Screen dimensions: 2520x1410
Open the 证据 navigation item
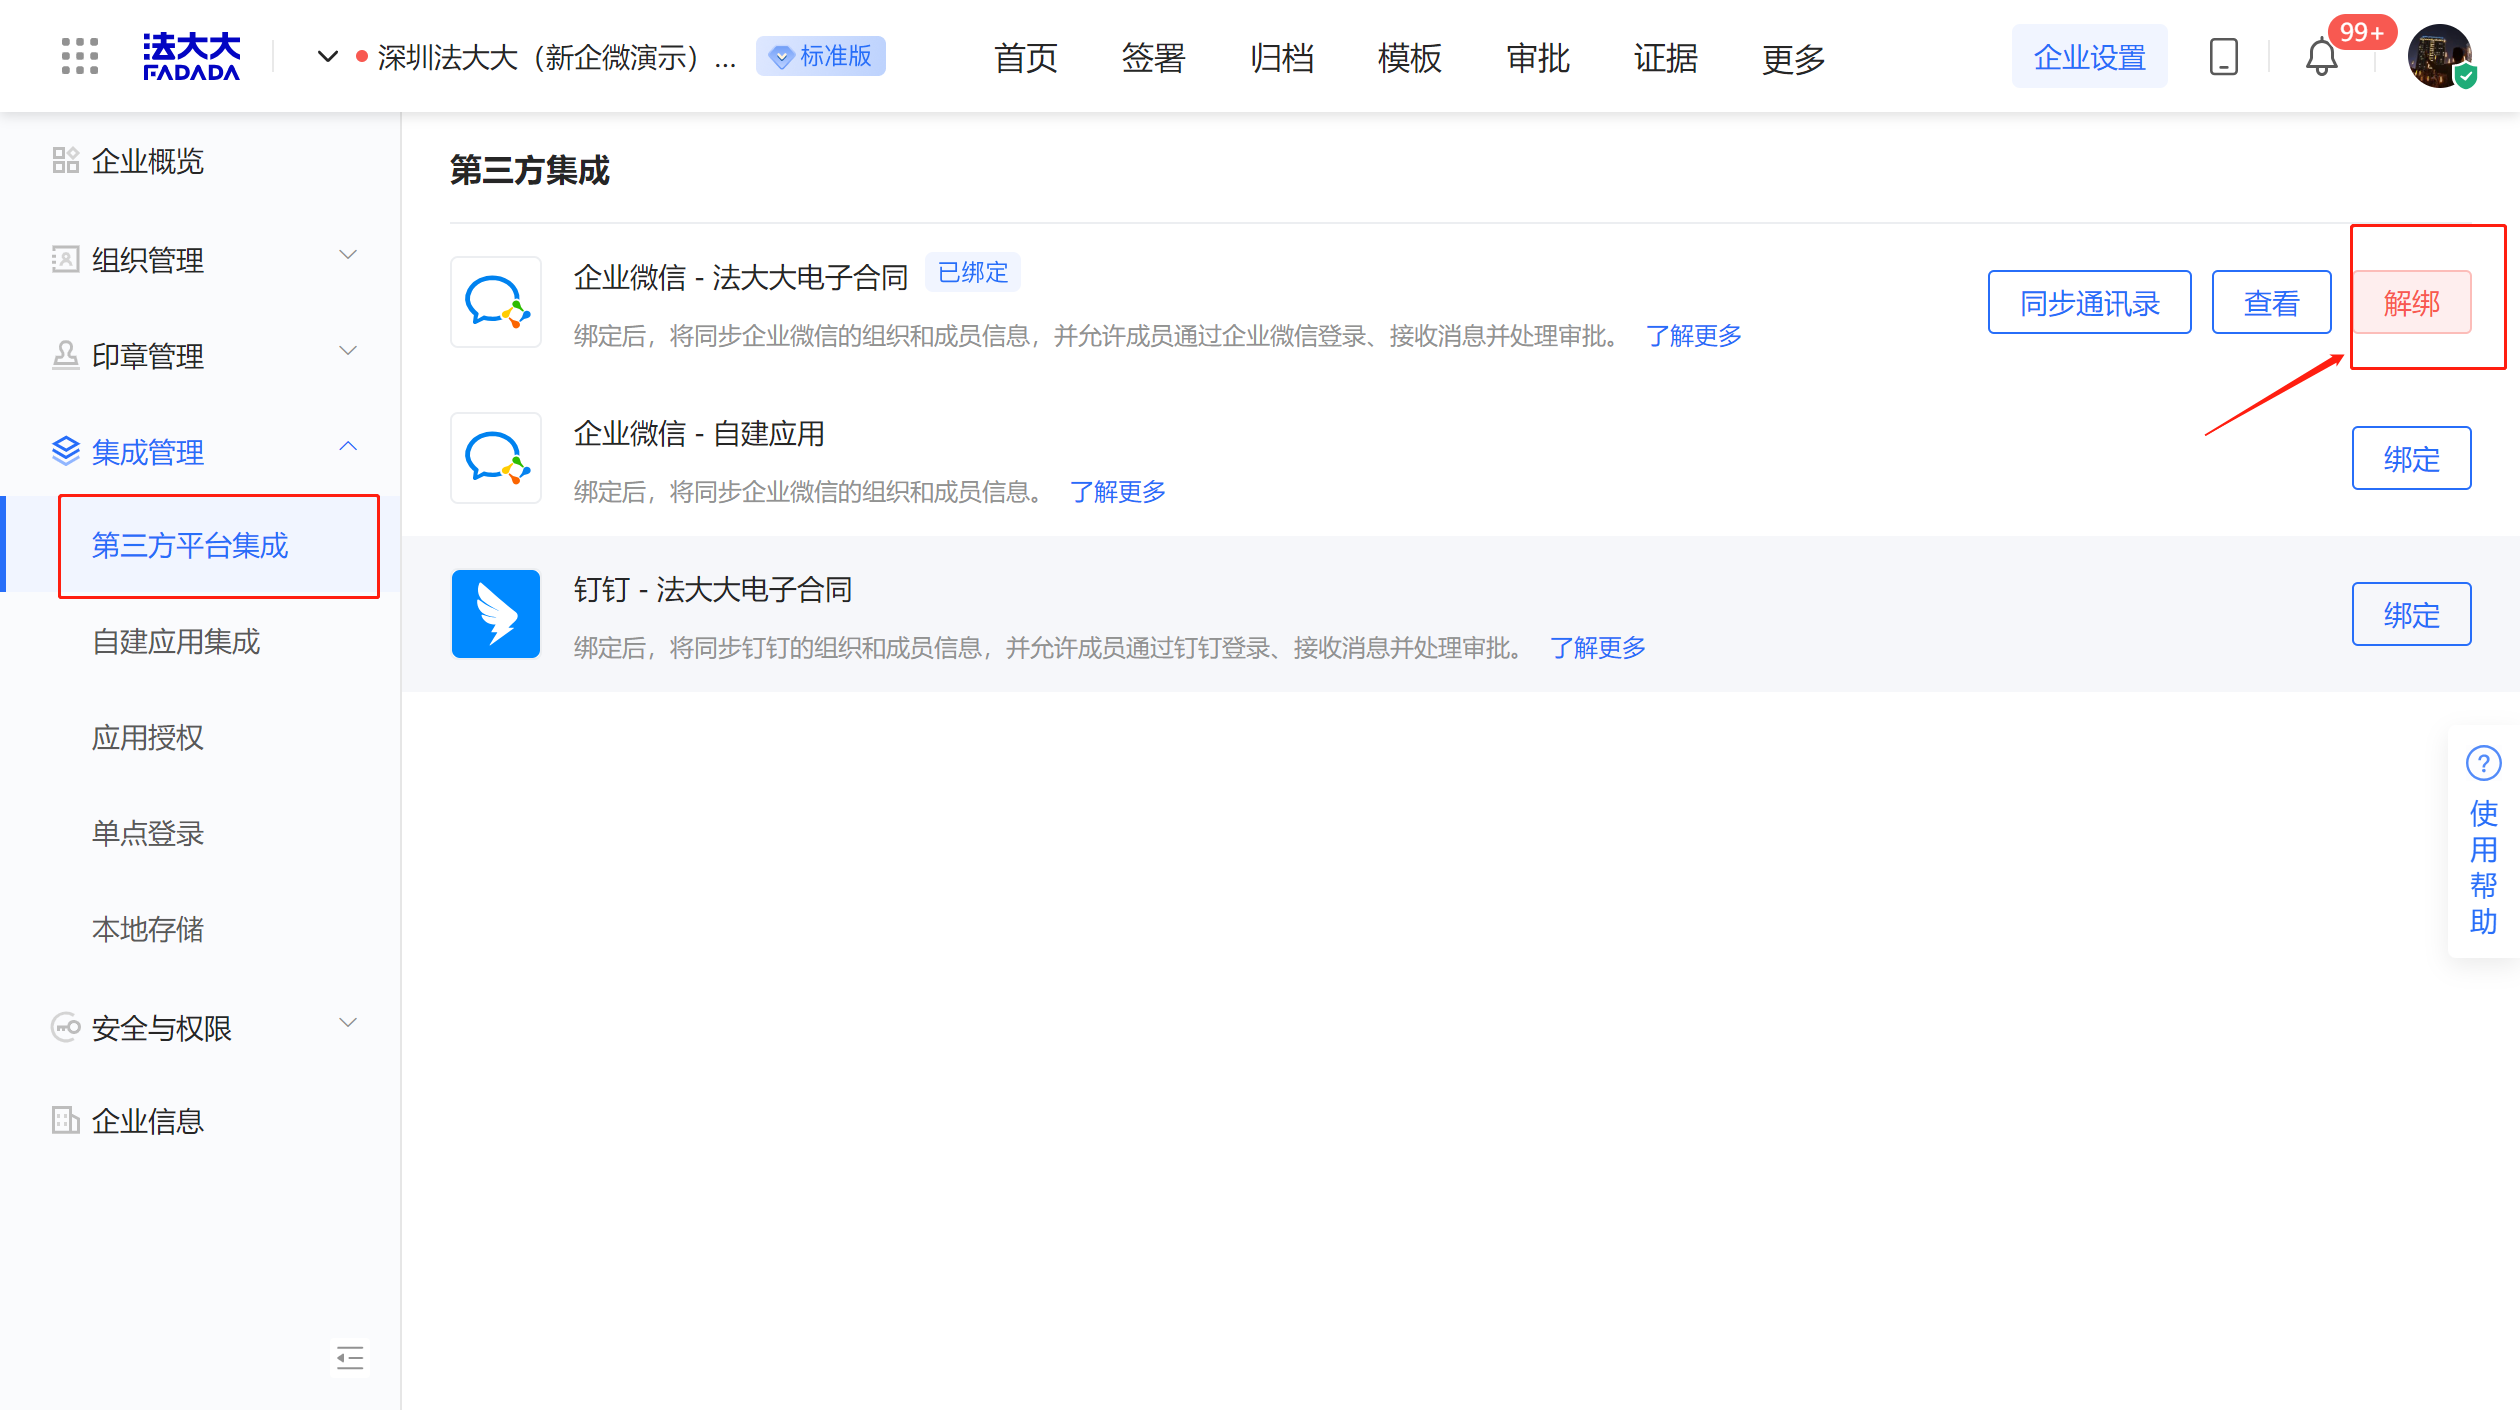[1666, 58]
